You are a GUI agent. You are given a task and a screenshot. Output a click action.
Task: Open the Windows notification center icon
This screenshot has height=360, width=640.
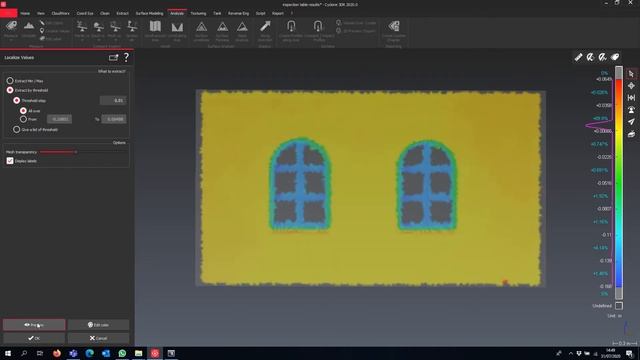tap(629, 353)
